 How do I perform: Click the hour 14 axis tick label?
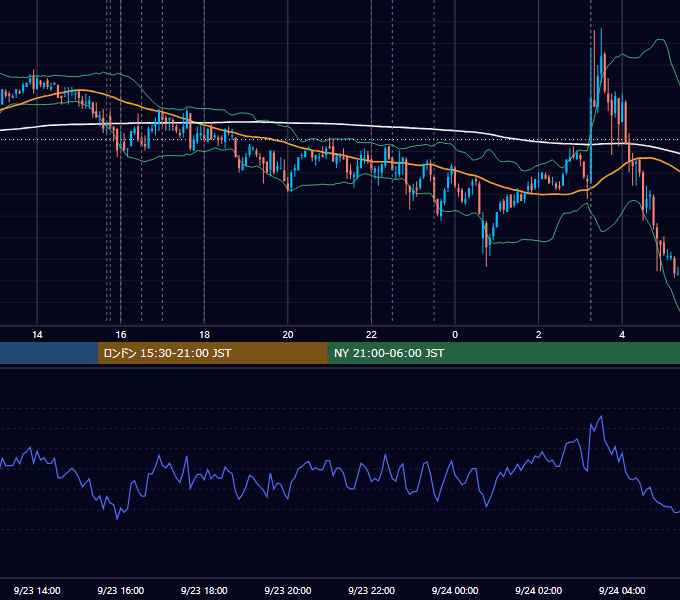point(37,335)
